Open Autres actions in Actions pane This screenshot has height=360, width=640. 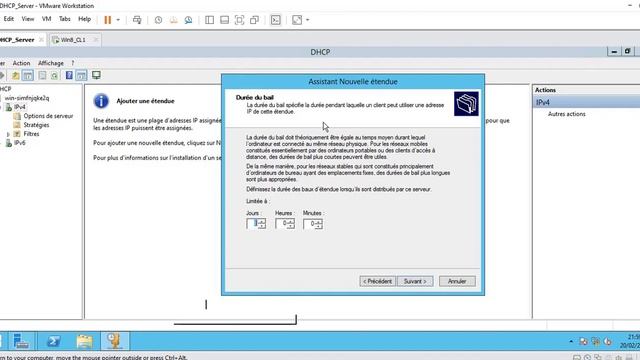point(567,114)
